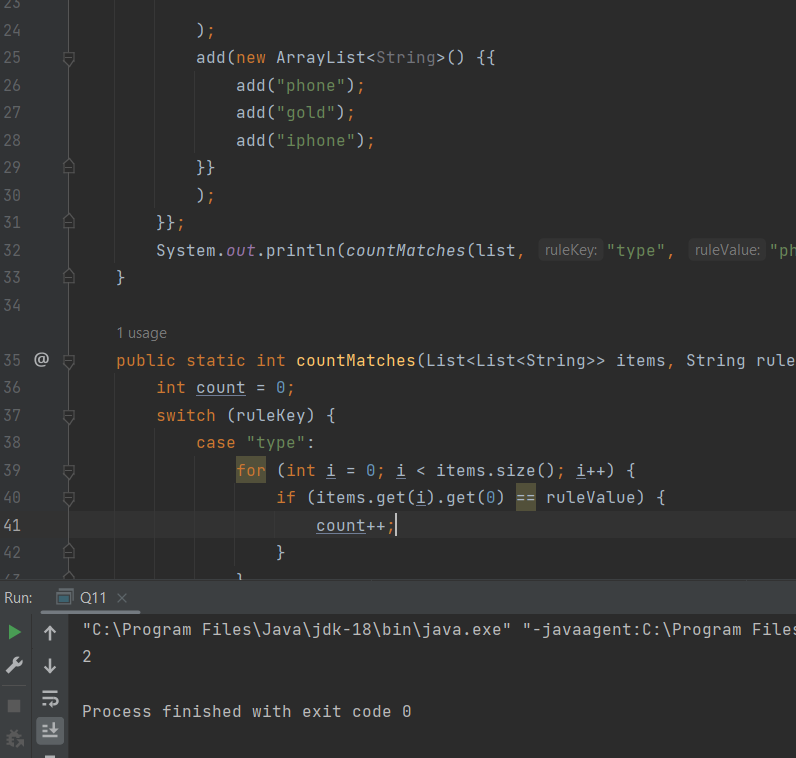Click the italic countMatches call on line 32
This screenshot has width=796, height=758.
pyautogui.click(x=405, y=250)
